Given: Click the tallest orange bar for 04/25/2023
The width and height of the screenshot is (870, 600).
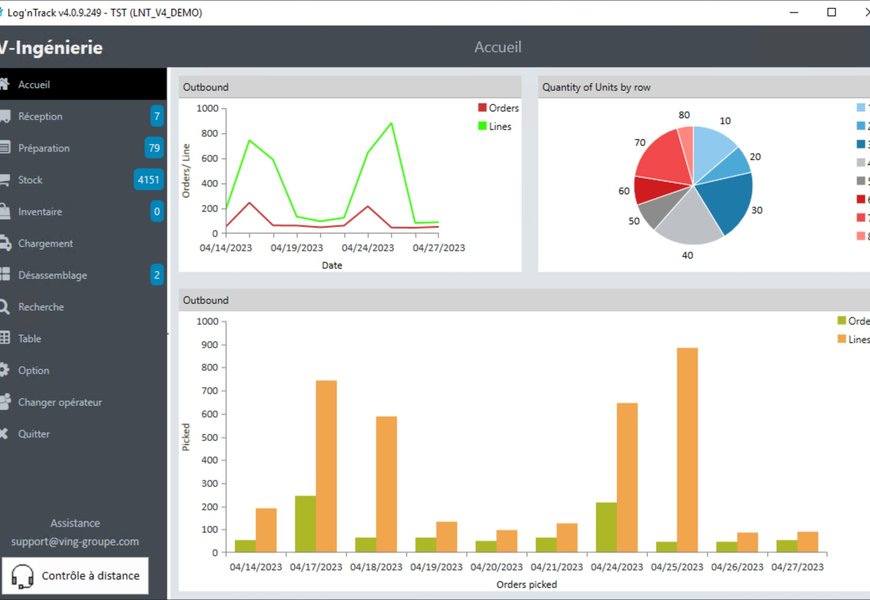Looking at the screenshot, I should pos(687,450).
